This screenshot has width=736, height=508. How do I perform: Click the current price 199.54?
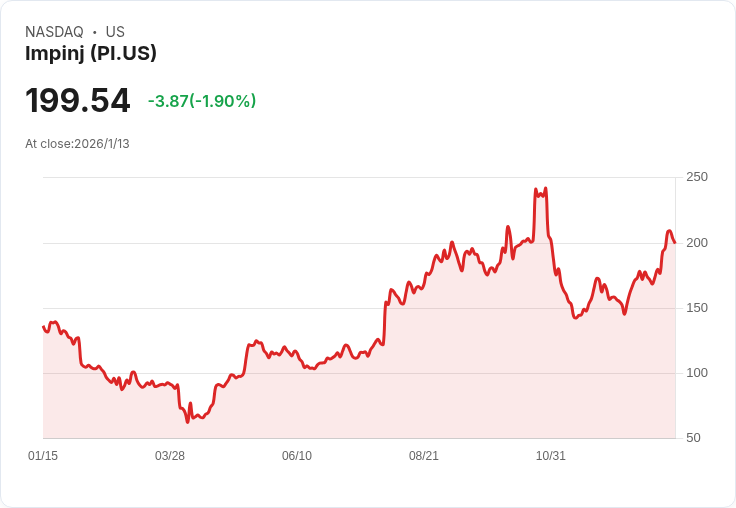click(x=78, y=101)
